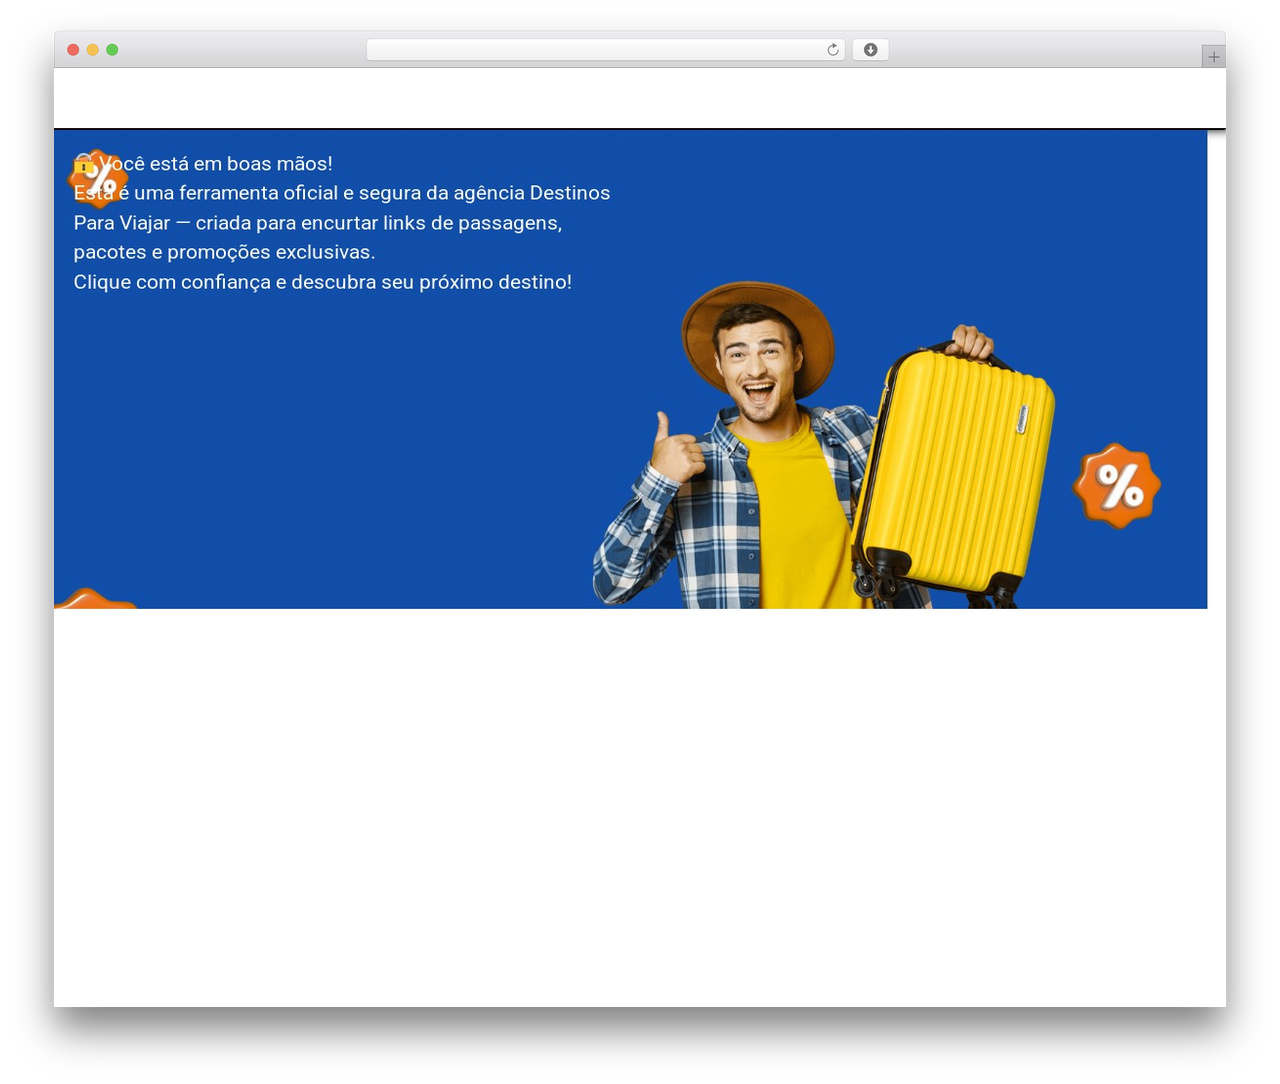Click the "Você está em boas mãos!" heading
Screen dimensions: 1280x1084
[203, 163]
